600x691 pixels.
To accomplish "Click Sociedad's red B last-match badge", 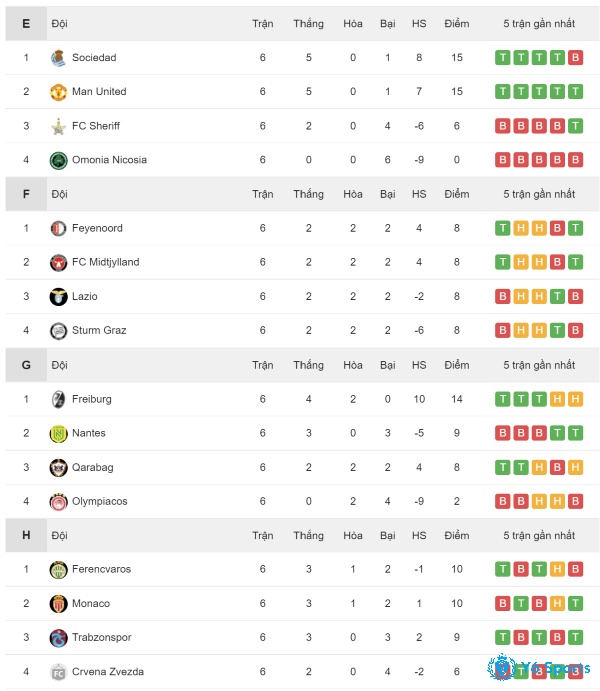I will point(575,58).
